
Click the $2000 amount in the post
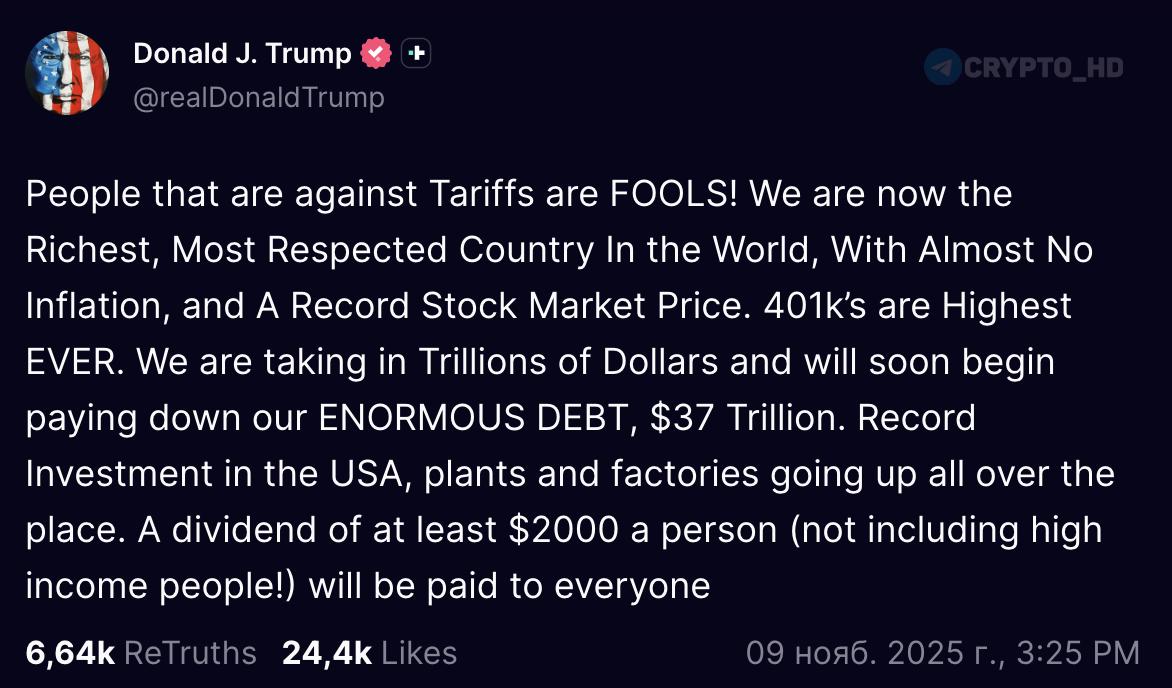pos(563,529)
